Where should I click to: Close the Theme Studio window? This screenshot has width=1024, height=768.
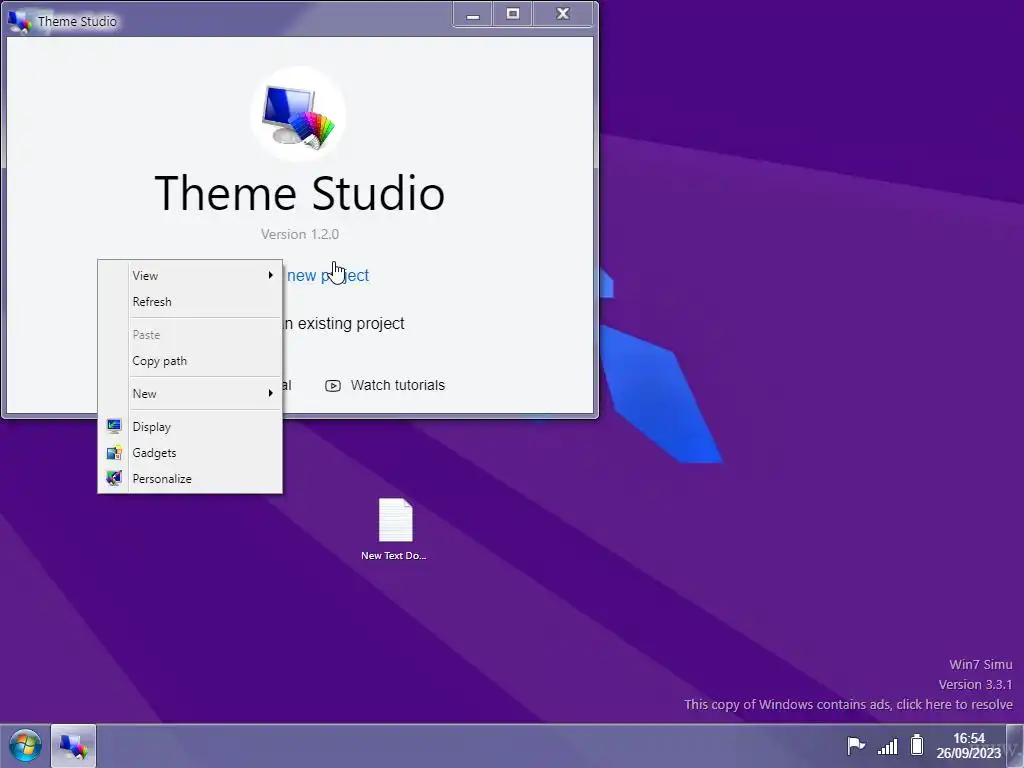[563, 14]
